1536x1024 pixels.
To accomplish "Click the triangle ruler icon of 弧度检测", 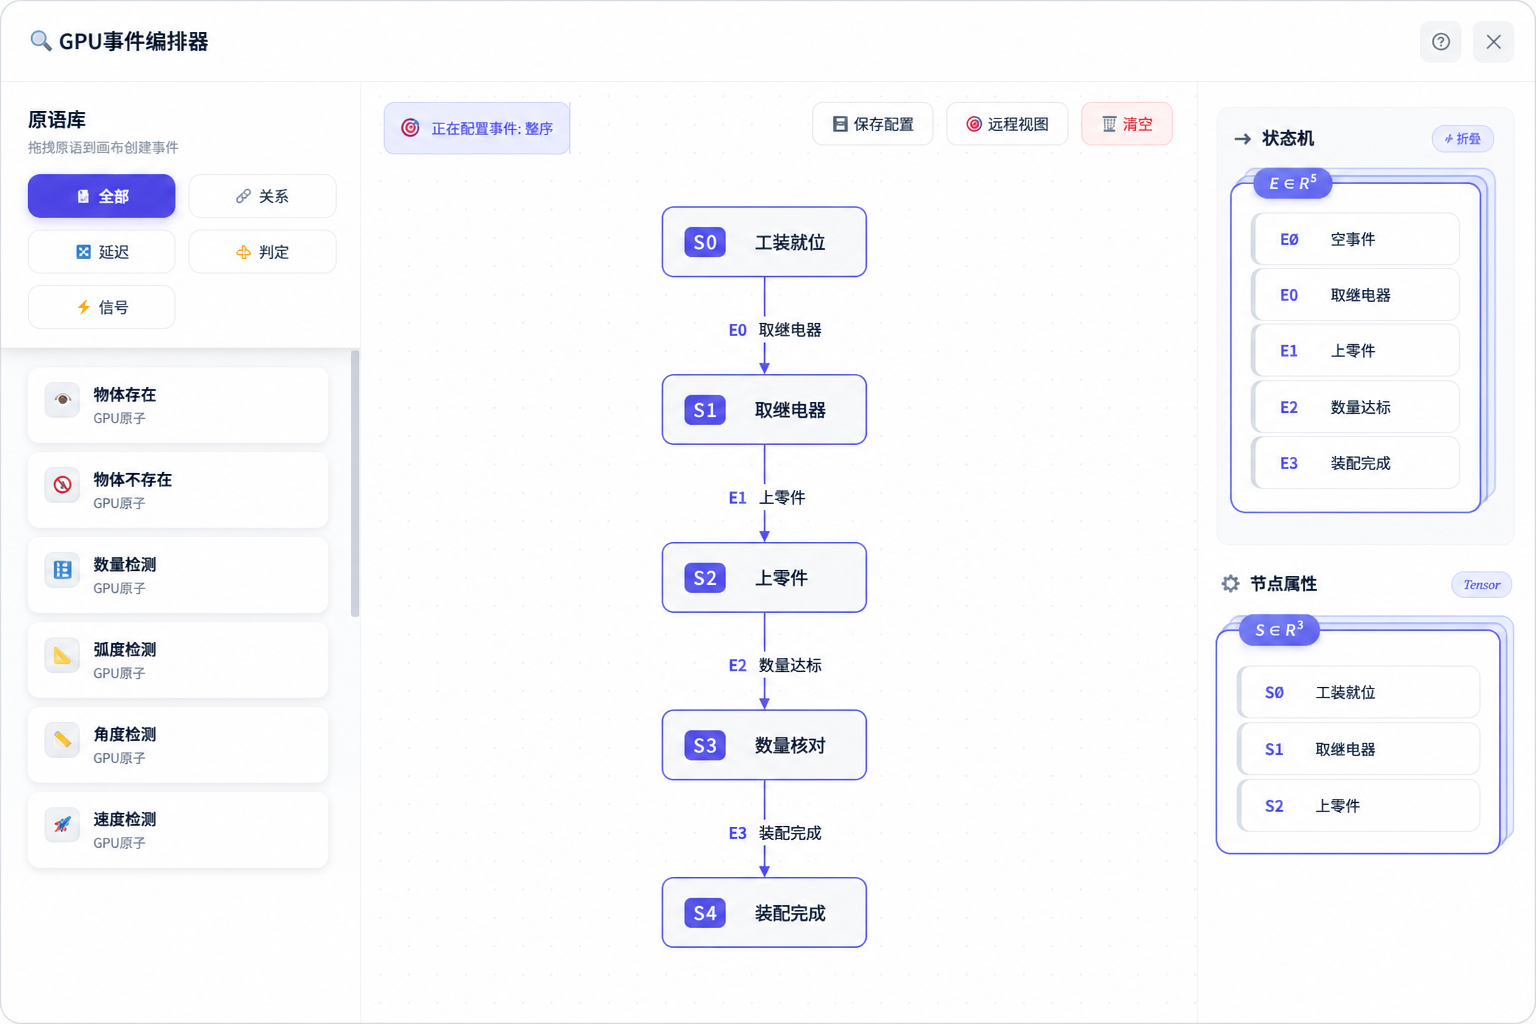I will pyautogui.click(x=62, y=655).
